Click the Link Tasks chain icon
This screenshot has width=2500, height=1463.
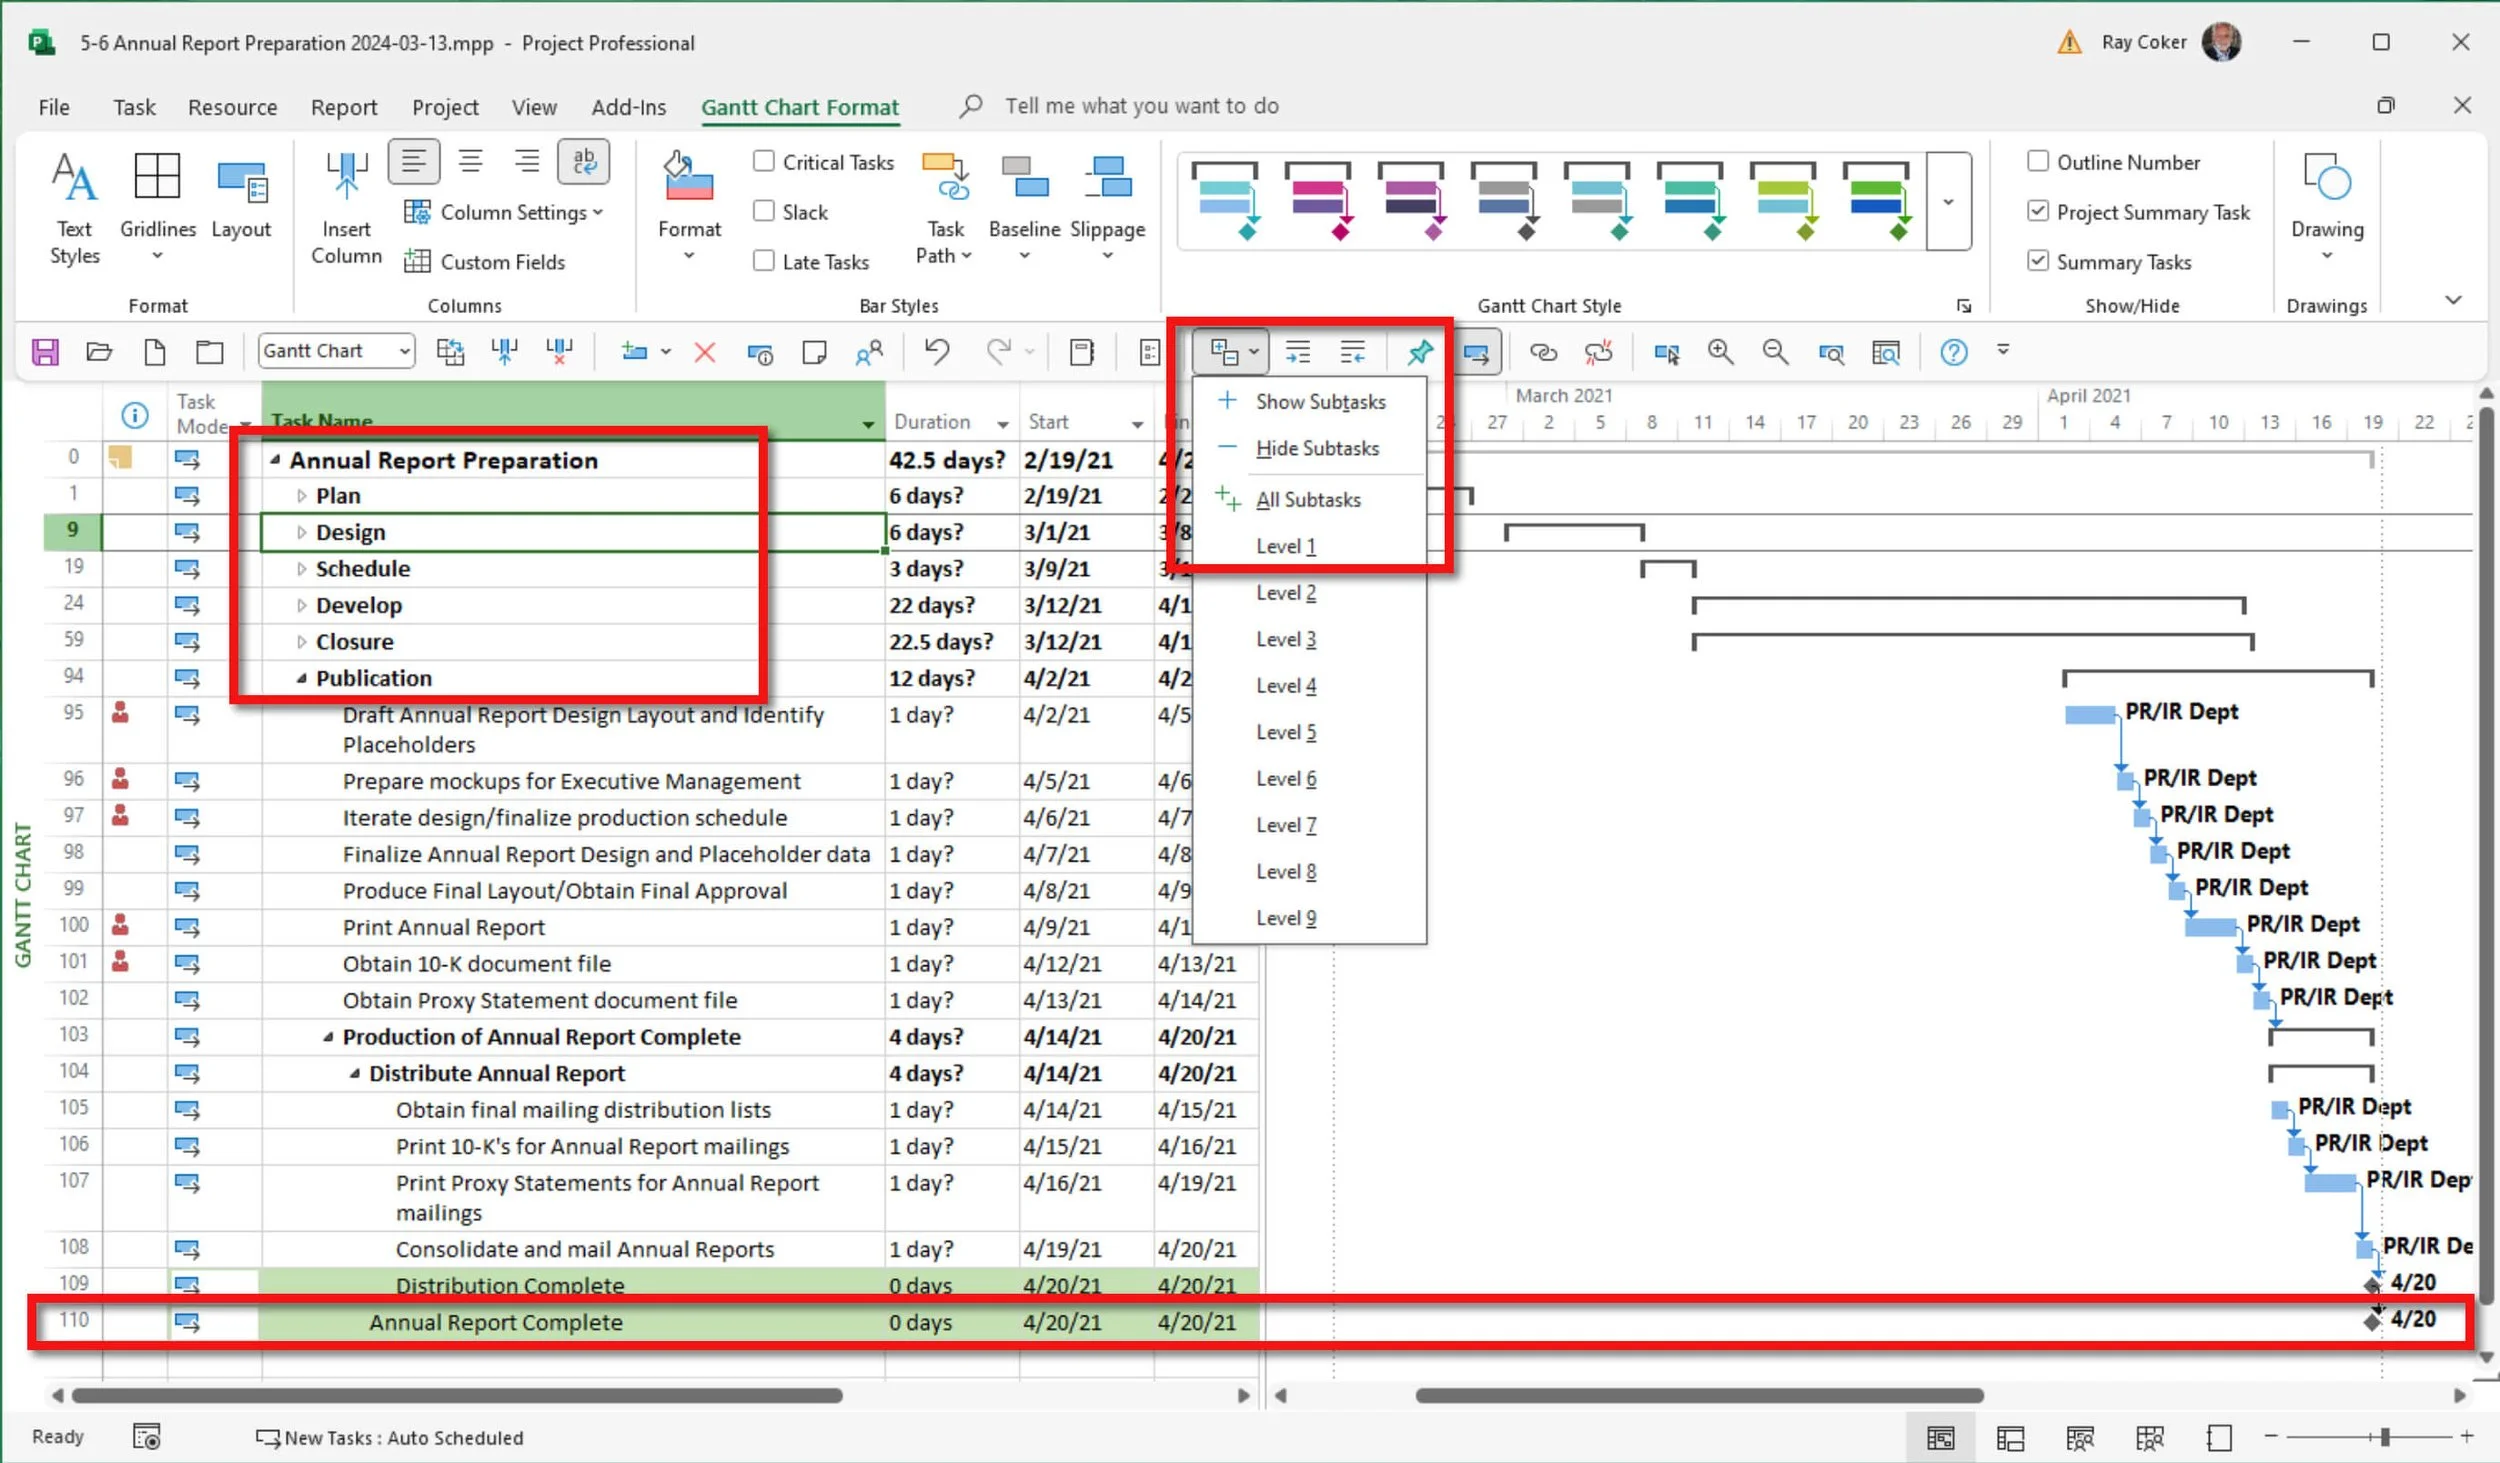[1543, 352]
